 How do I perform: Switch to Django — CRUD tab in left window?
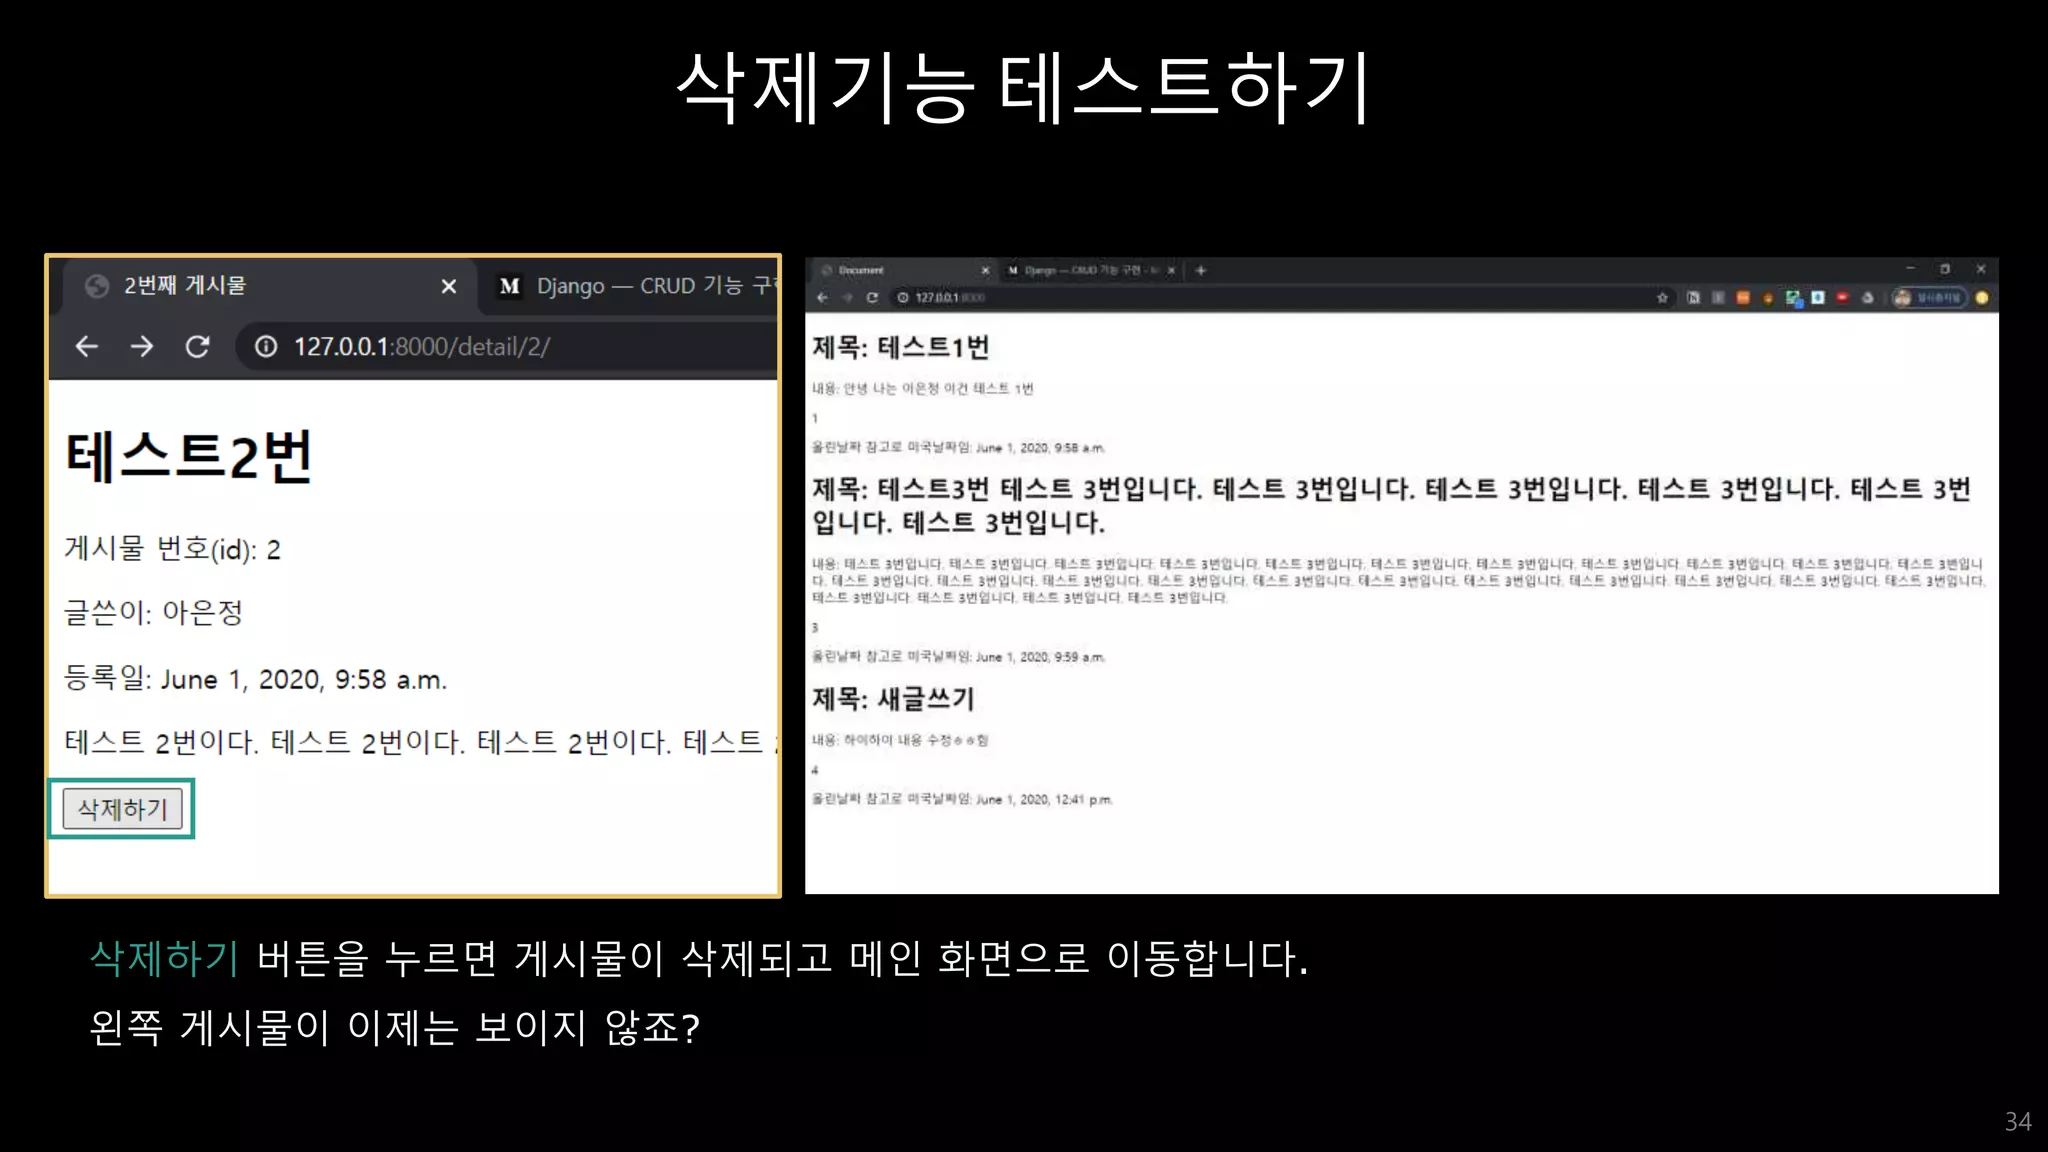point(630,286)
